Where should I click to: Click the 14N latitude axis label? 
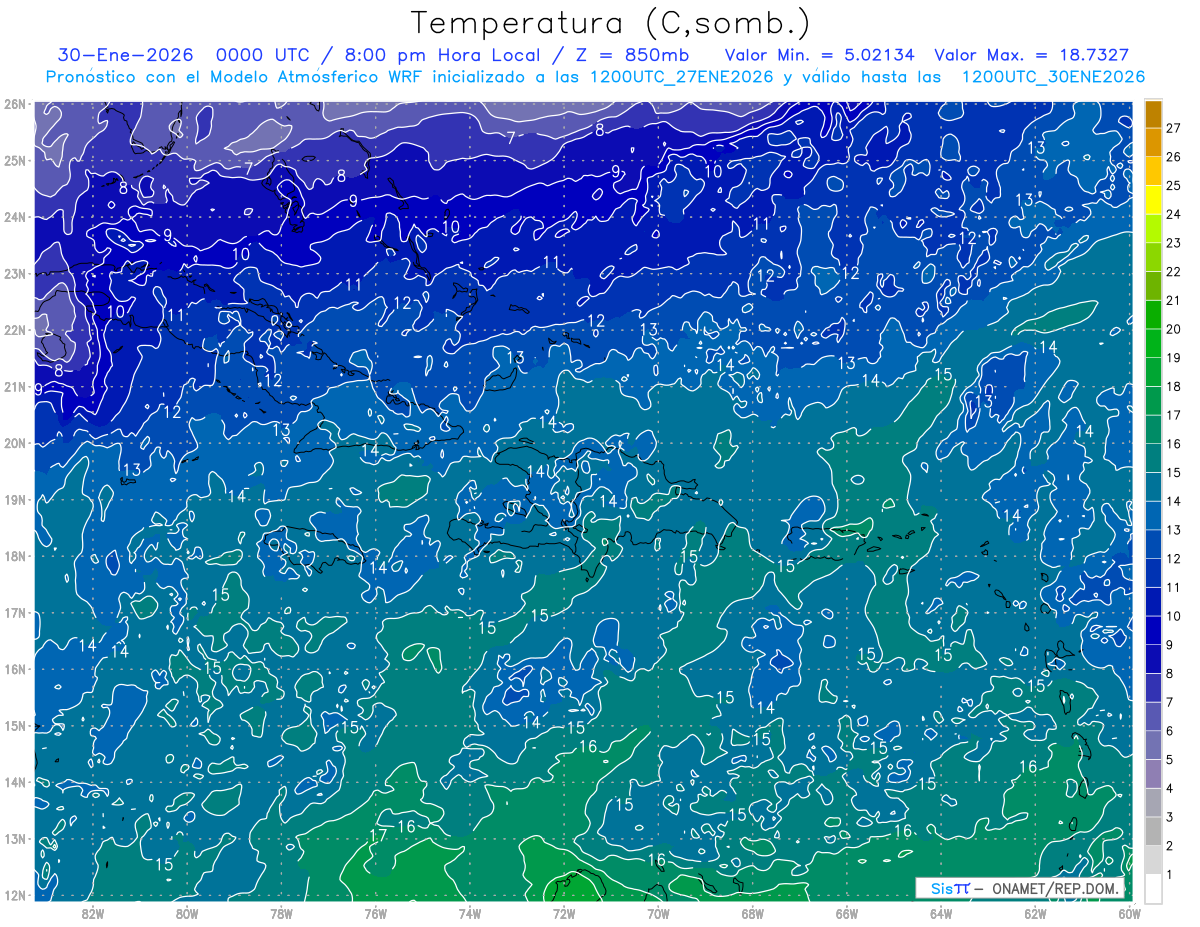click(x=14, y=782)
